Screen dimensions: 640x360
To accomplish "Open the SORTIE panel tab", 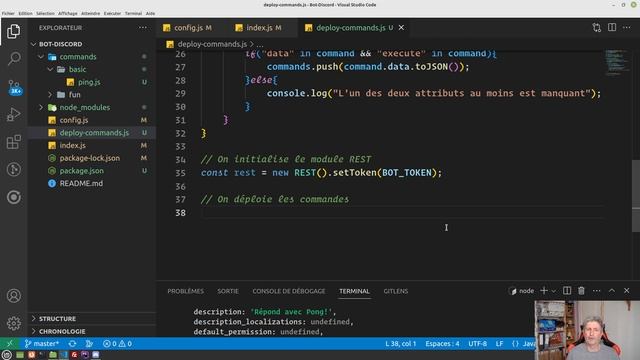I will pyautogui.click(x=228, y=291).
